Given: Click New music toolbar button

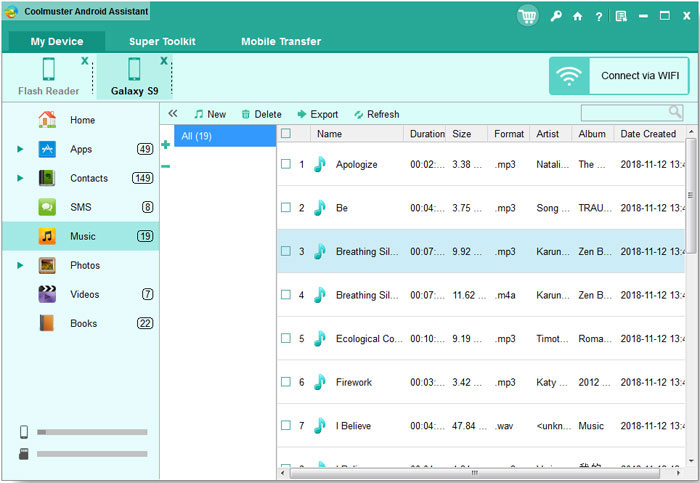Looking at the screenshot, I should coord(210,114).
